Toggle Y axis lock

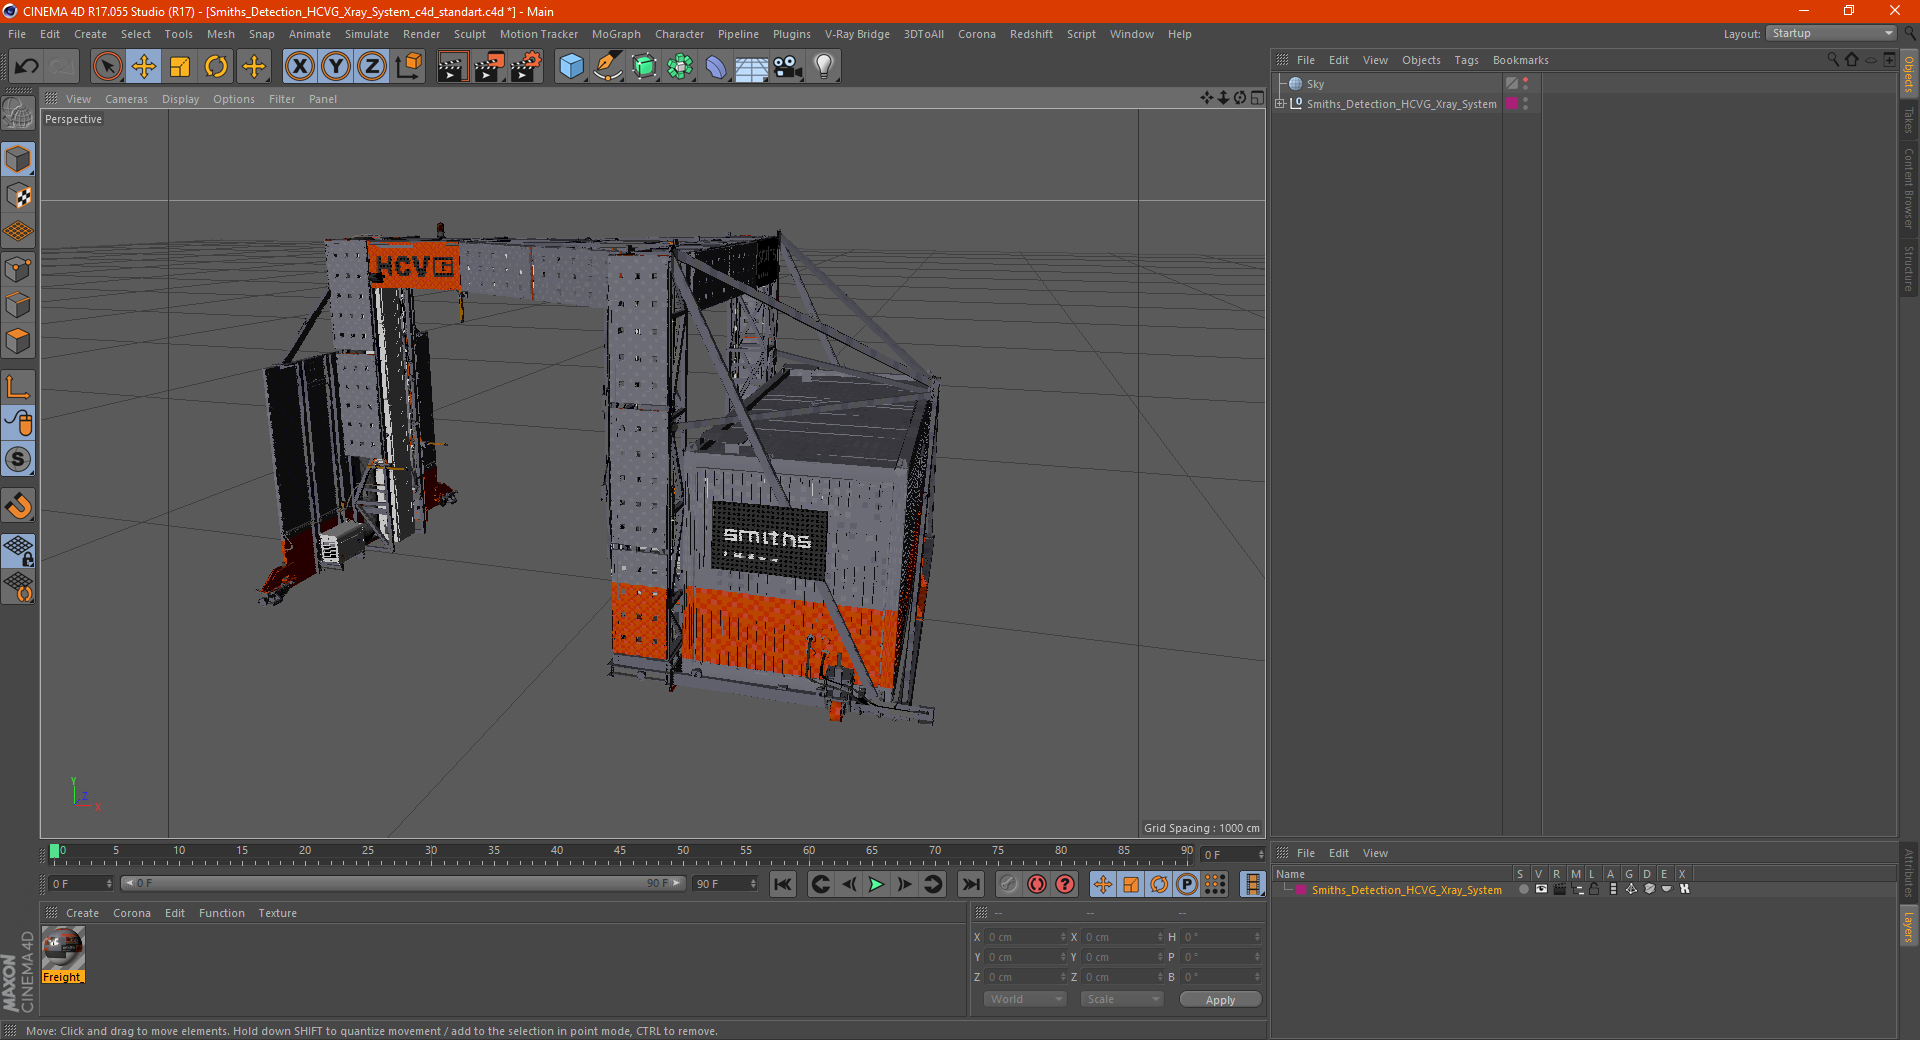point(336,67)
